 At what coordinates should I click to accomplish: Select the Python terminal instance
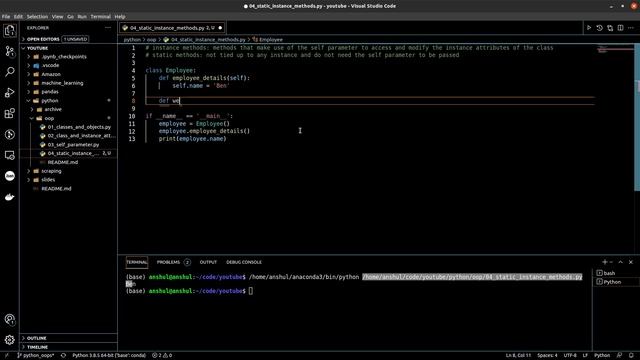click(x=612, y=282)
